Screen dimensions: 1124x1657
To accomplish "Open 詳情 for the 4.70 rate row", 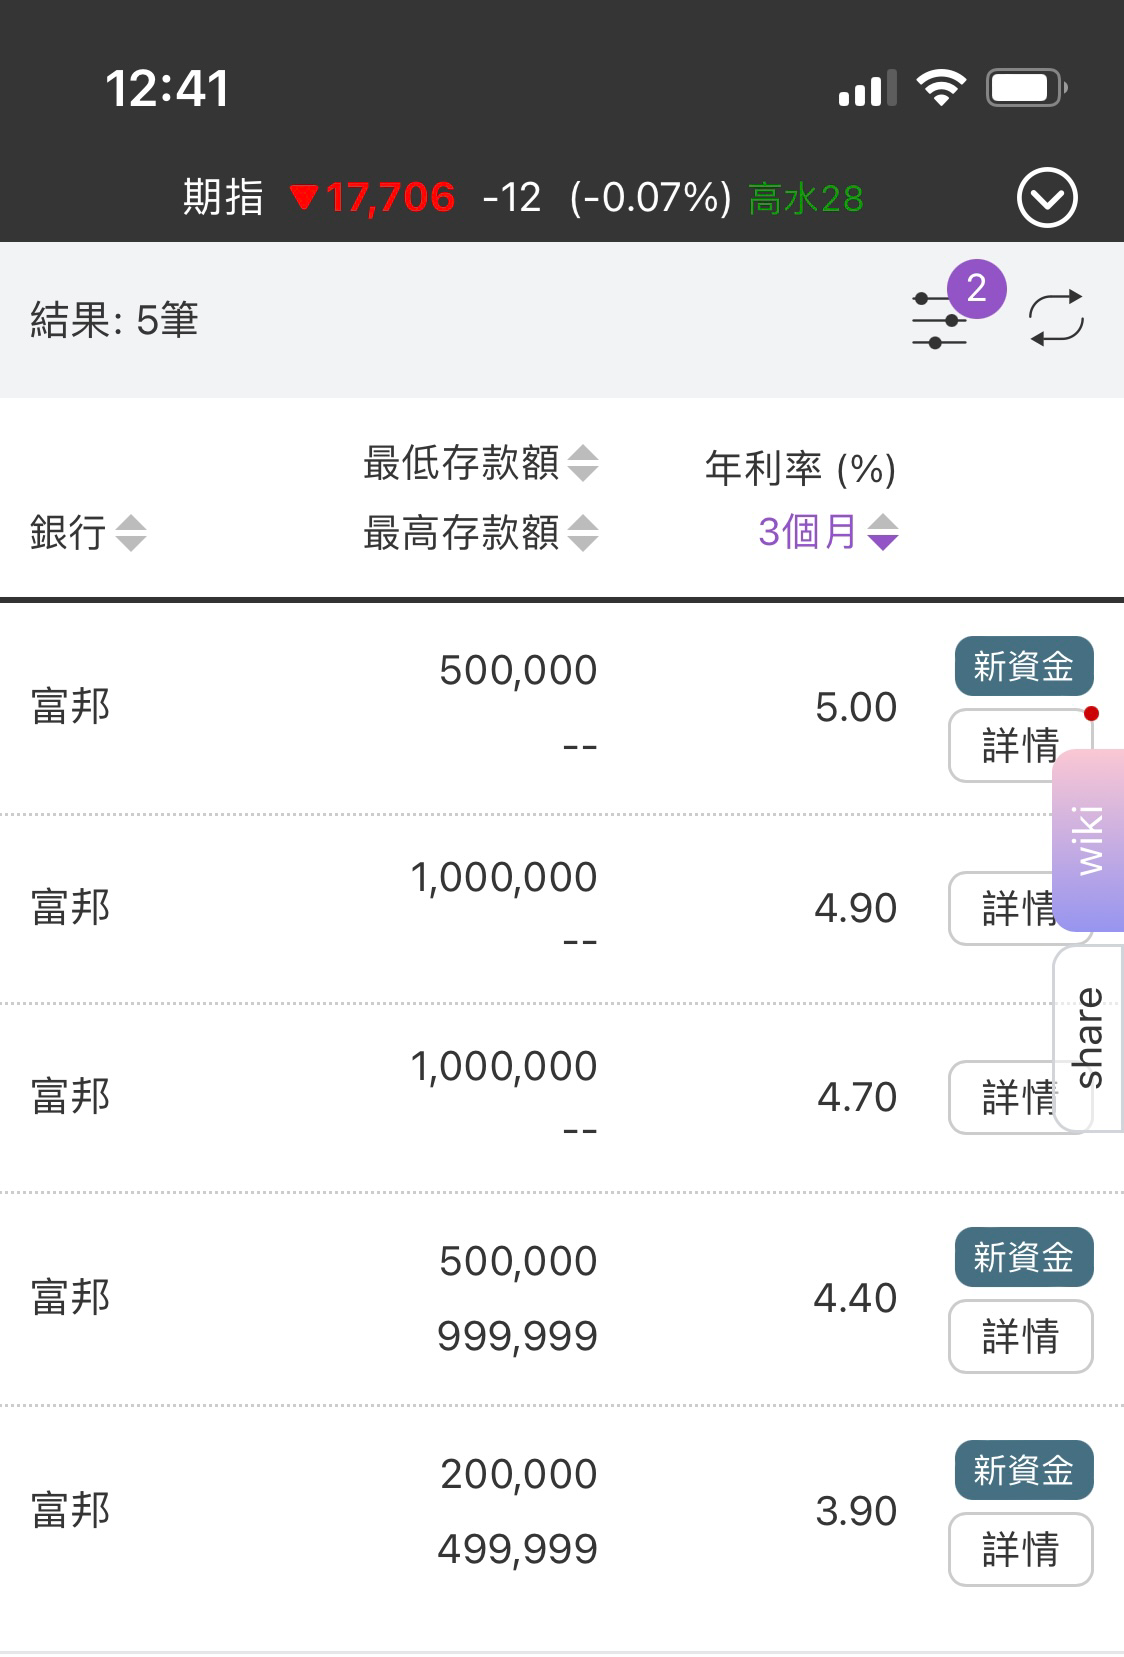I will coord(1001,1097).
